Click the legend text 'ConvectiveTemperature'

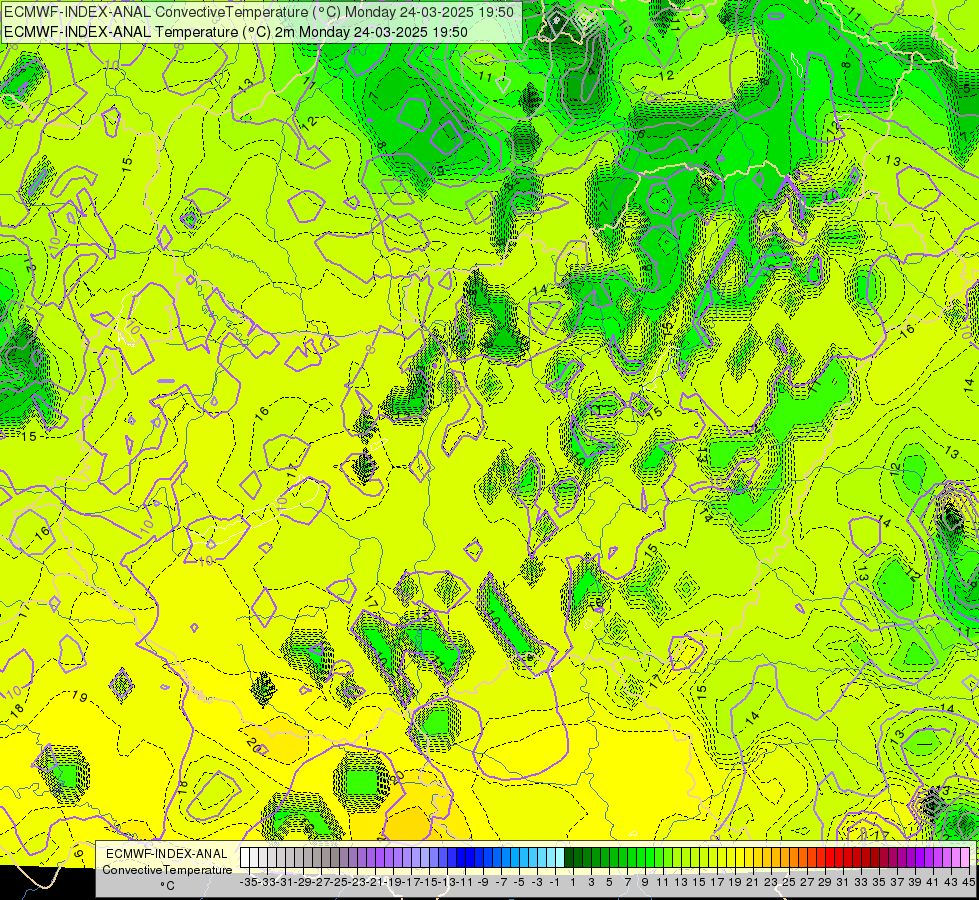[x=167, y=870]
